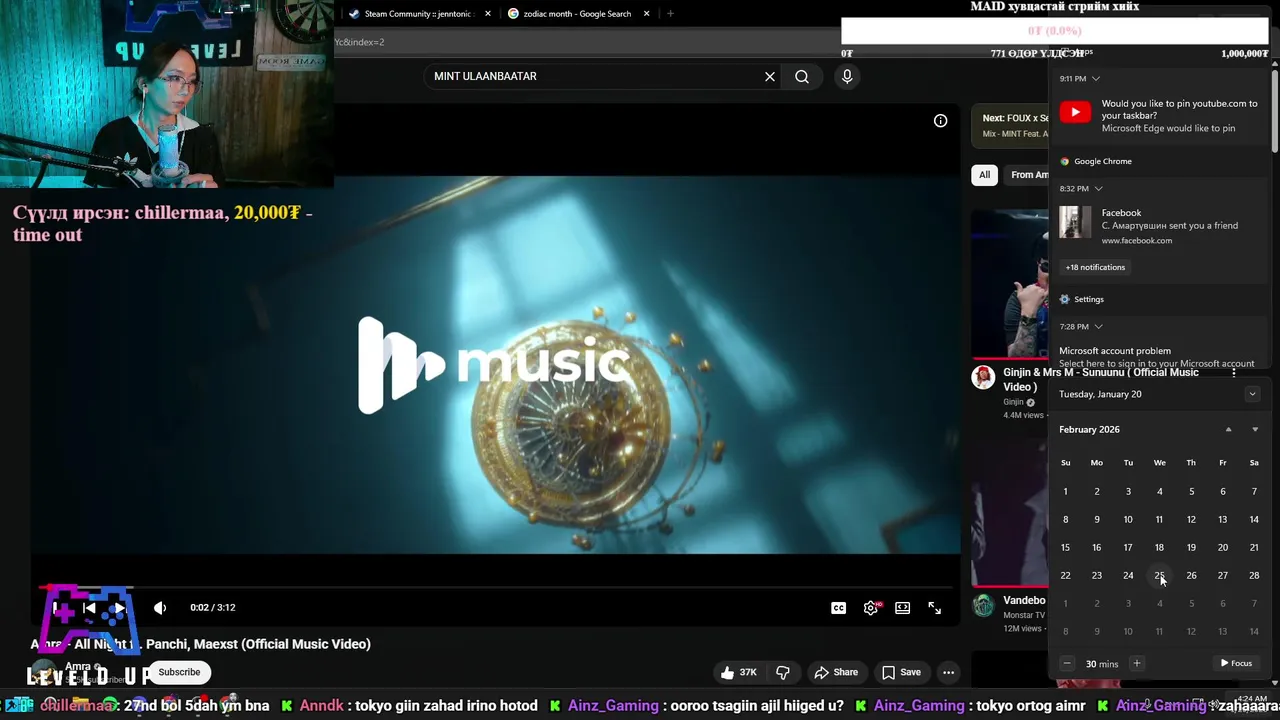Start voice search with microphone icon
1280x720 pixels.
click(847, 77)
